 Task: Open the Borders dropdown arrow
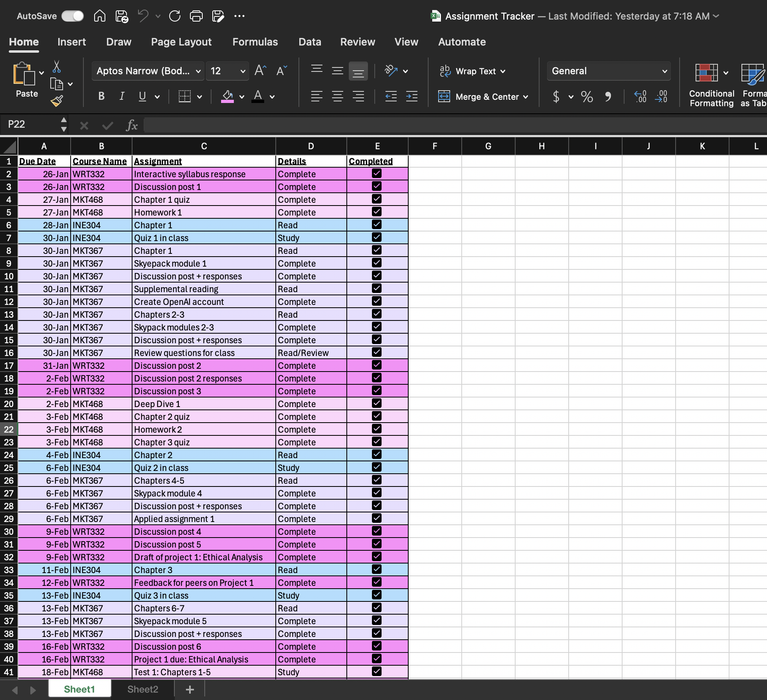coord(200,97)
